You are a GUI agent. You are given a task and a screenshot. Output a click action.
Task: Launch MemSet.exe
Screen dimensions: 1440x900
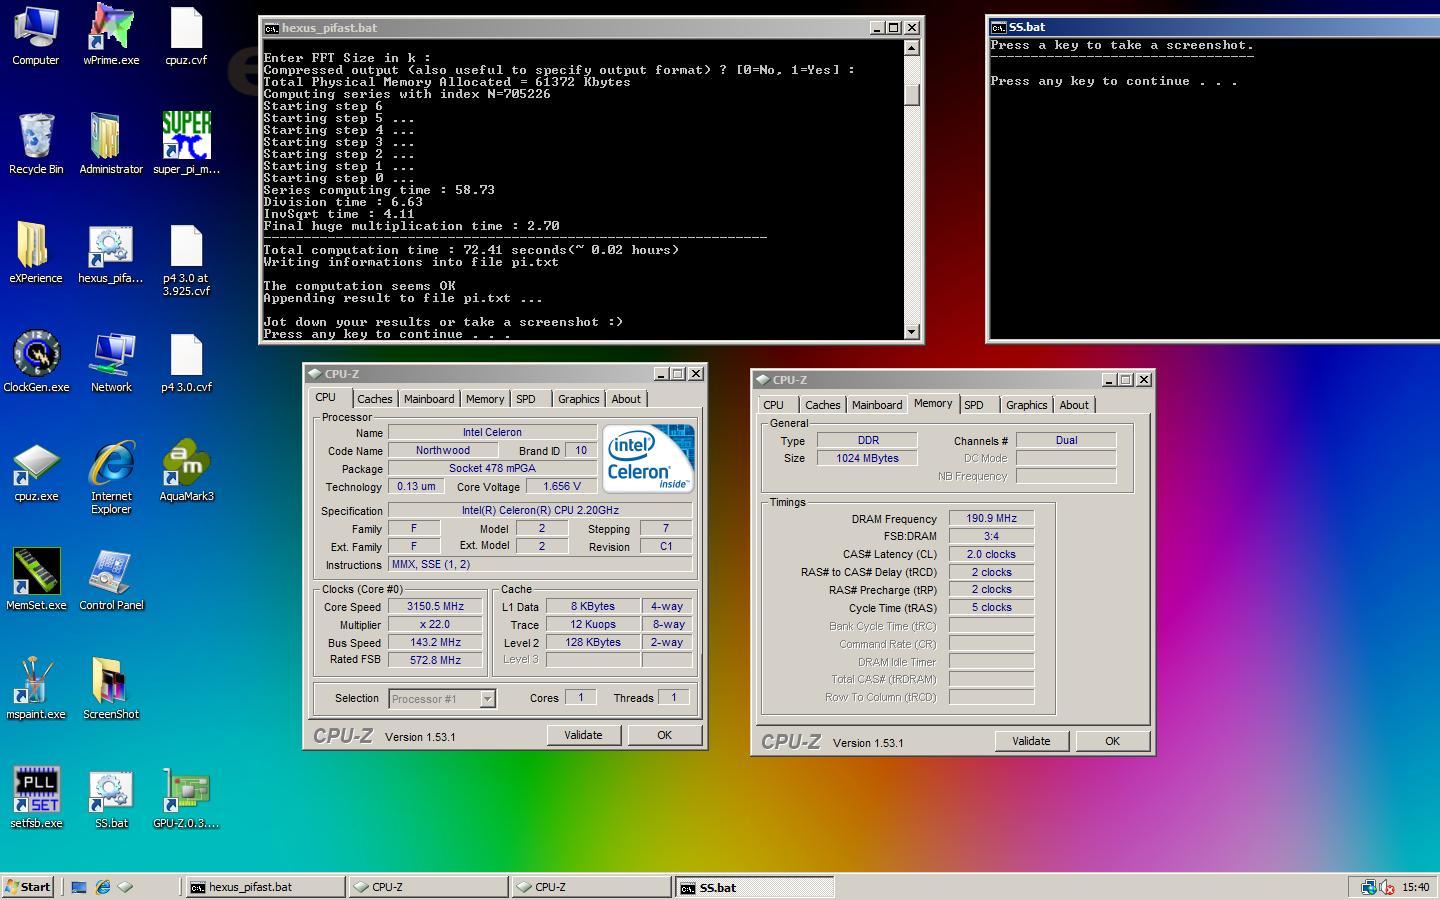(36, 581)
